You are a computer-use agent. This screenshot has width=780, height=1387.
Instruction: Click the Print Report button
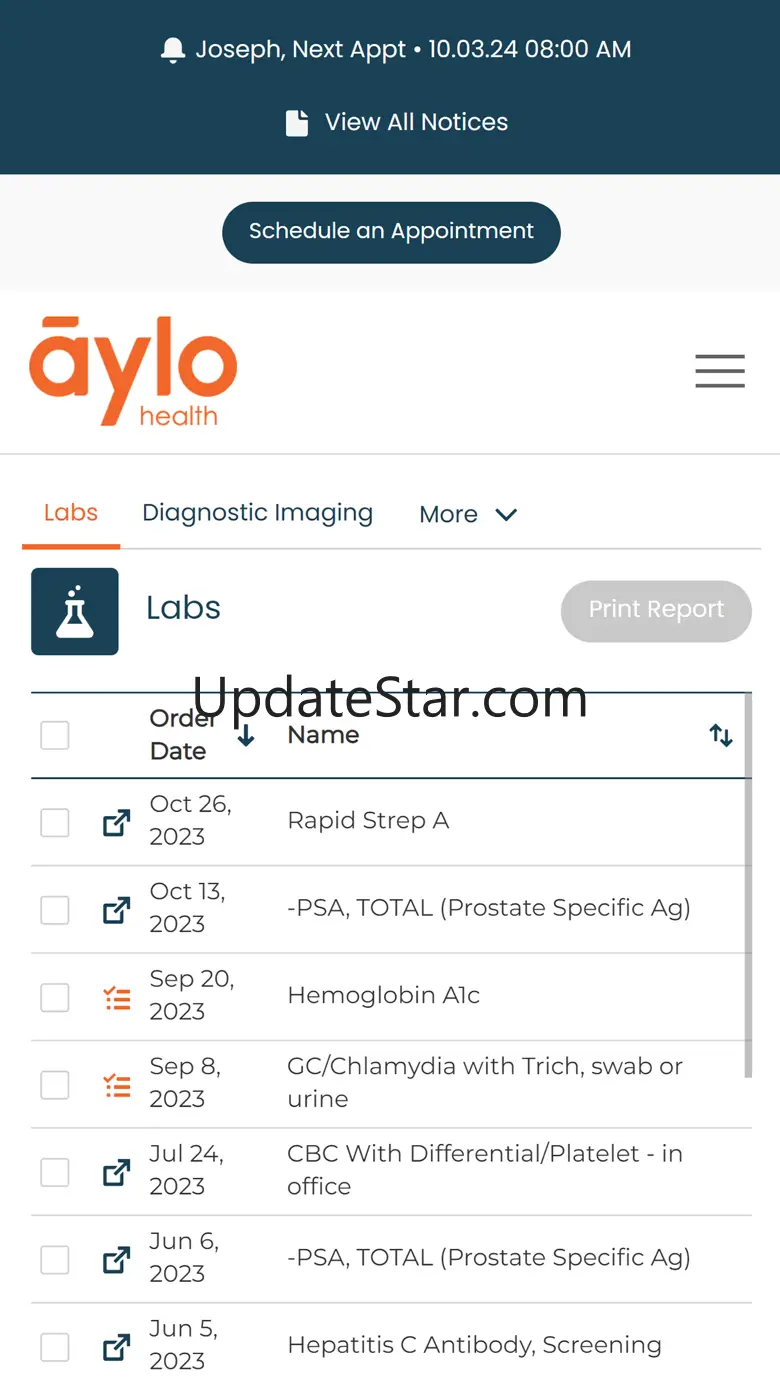(656, 610)
